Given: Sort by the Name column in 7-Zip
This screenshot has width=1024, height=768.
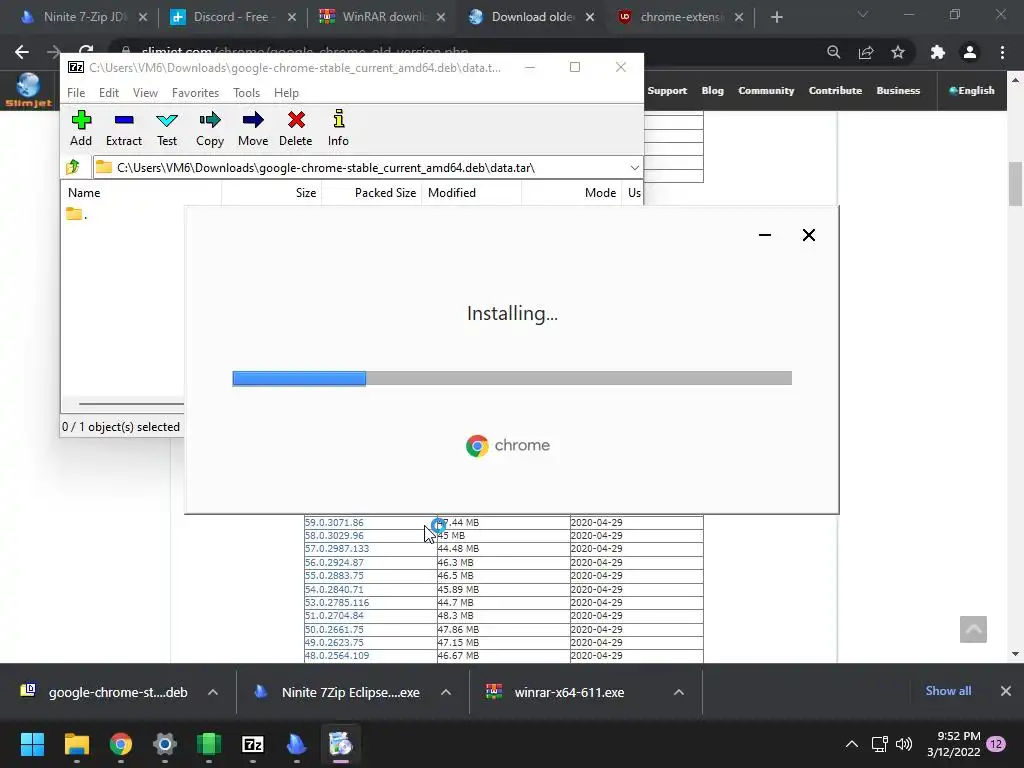Looking at the screenshot, I should (141, 193).
